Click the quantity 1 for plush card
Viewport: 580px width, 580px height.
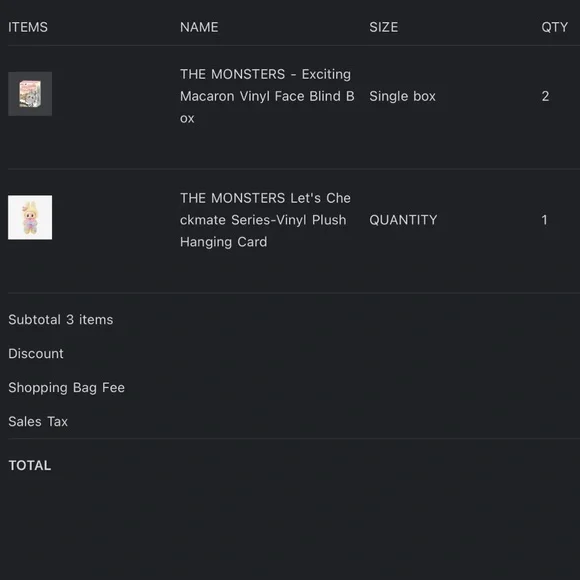point(544,220)
